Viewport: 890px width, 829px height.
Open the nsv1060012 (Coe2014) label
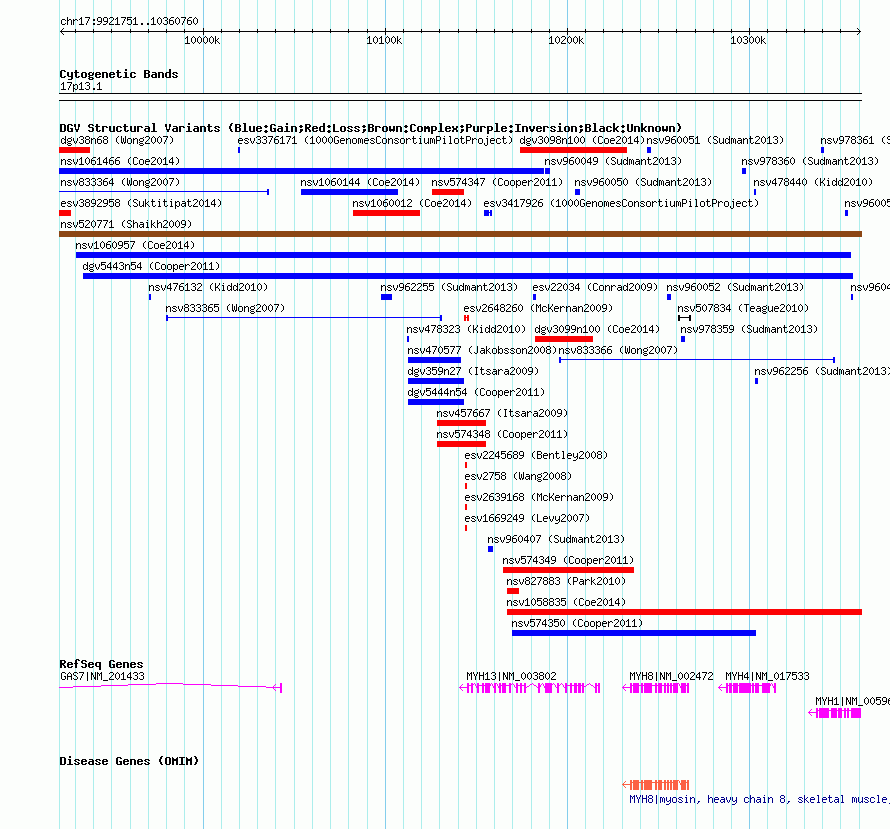412,203
